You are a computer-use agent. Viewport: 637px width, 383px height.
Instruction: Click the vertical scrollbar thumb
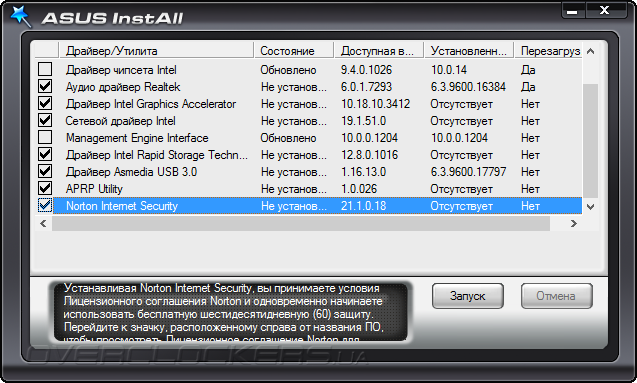pyautogui.click(x=591, y=141)
